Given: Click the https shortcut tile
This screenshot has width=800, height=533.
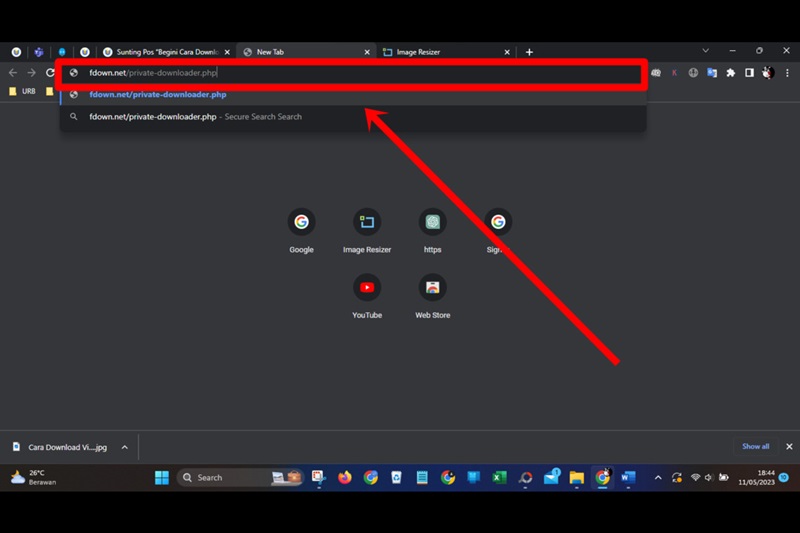Looking at the screenshot, I should (x=432, y=223).
